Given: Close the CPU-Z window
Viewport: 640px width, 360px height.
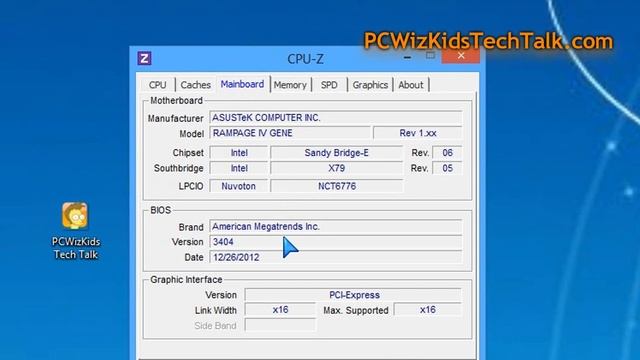Looking at the screenshot, I should 461,56.
